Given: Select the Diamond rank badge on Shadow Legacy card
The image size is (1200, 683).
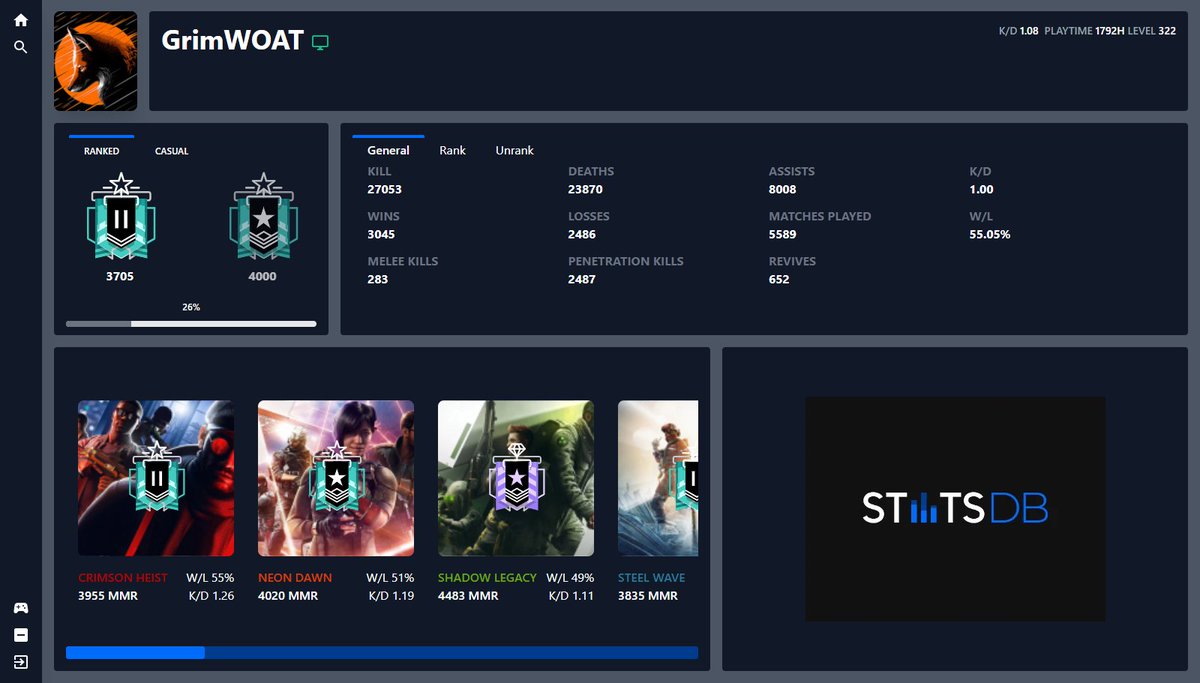Looking at the screenshot, I should click(515, 477).
